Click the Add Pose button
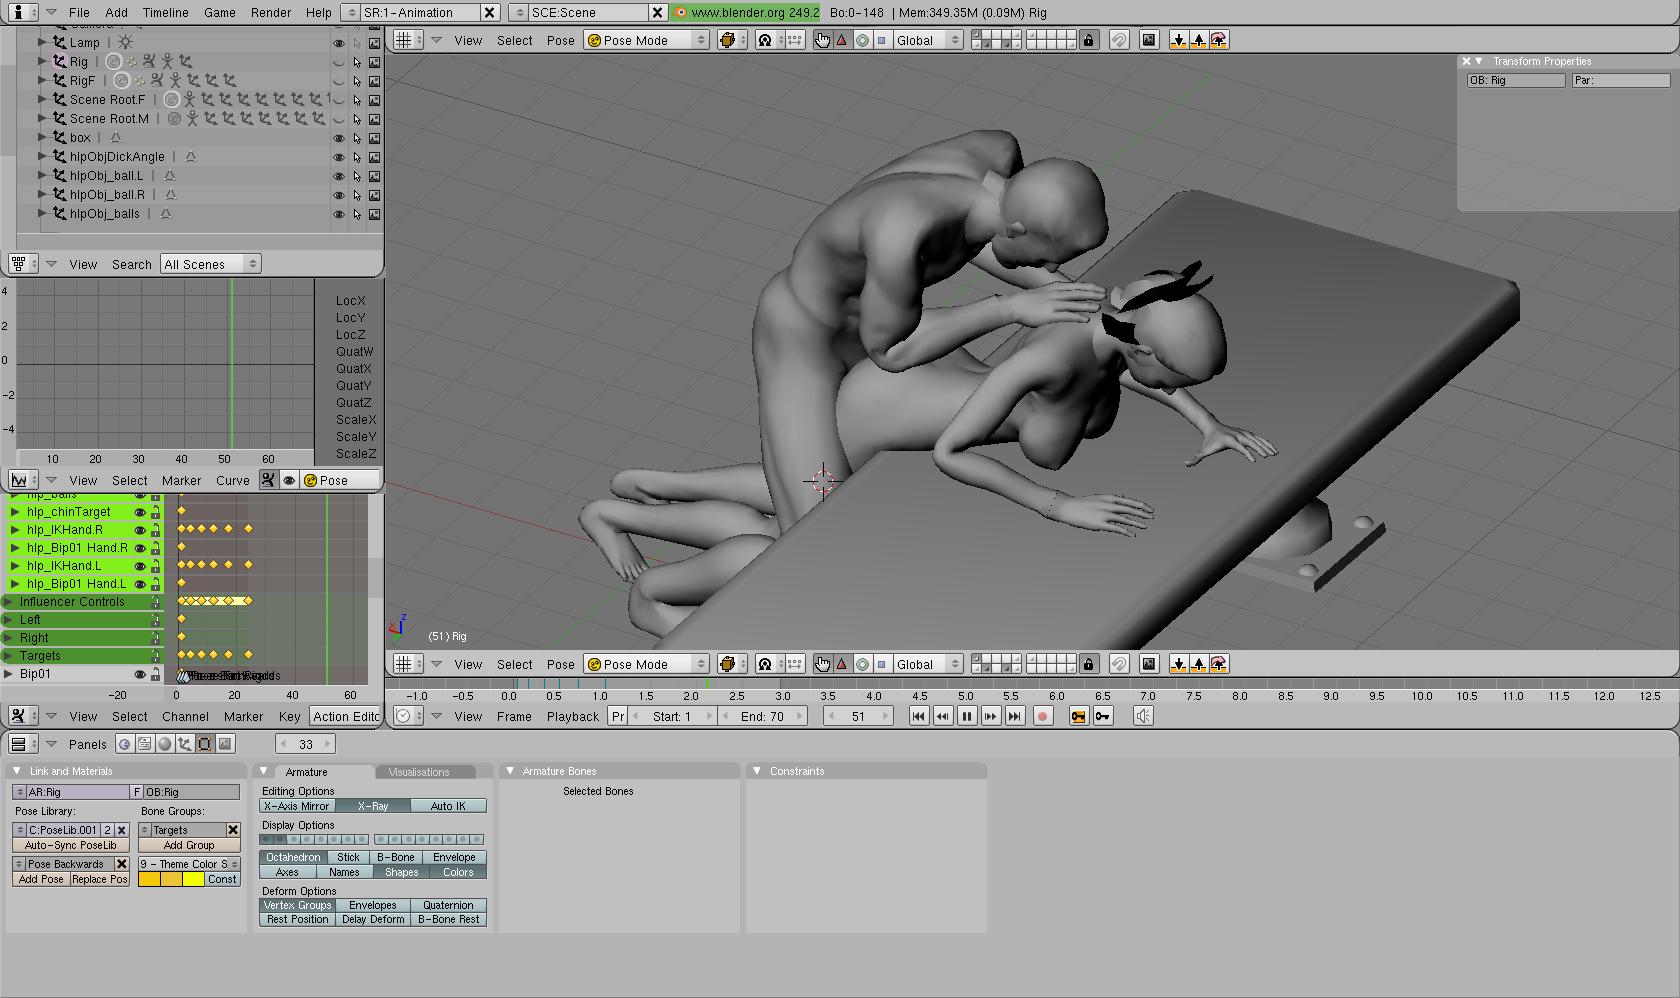Viewport: 1680px width, 998px height. tap(41, 879)
